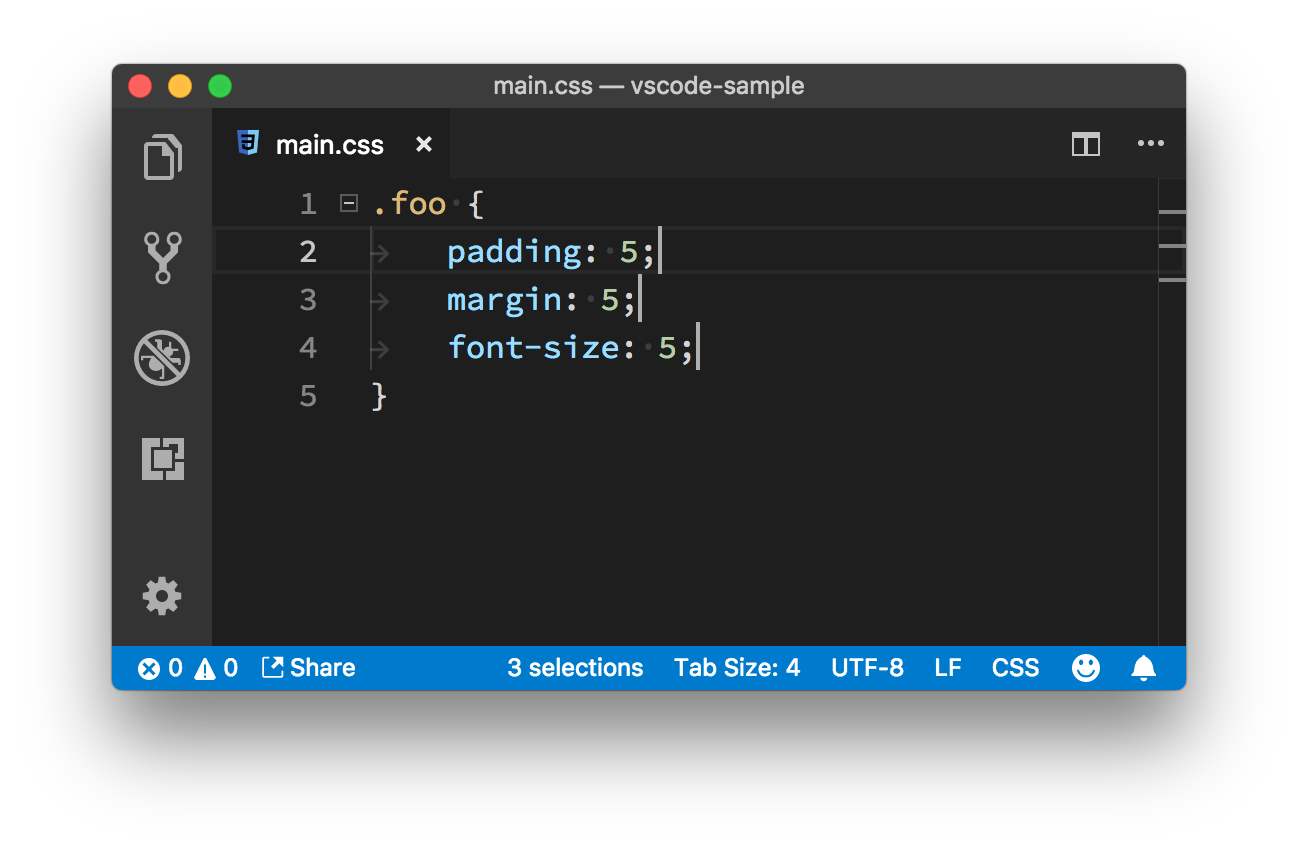This screenshot has width=1298, height=850.
Task: Select the Debug icon in the activity bar
Action: [x=162, y=358]
